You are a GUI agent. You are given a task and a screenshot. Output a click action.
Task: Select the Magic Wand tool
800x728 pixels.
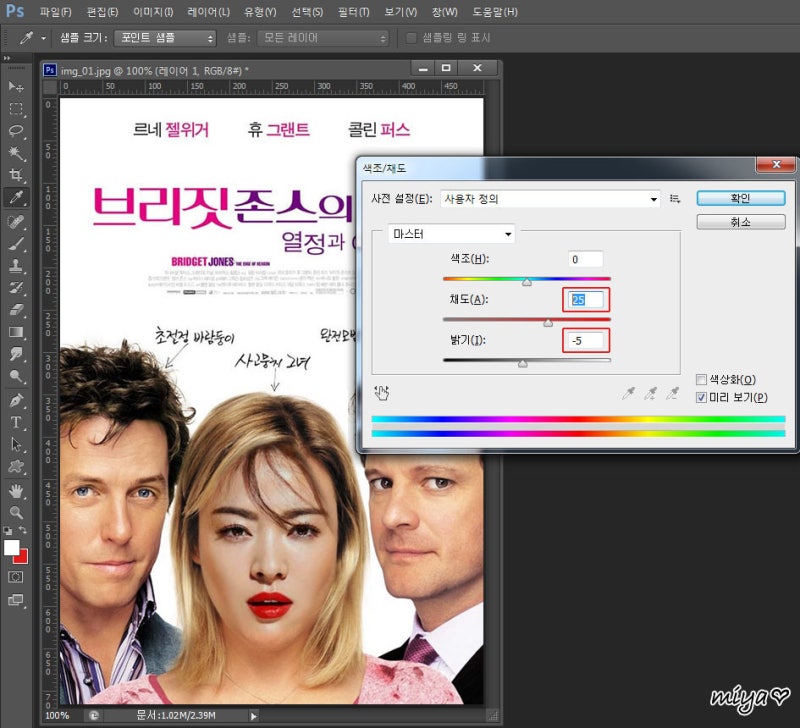click(x=16, y=153)
